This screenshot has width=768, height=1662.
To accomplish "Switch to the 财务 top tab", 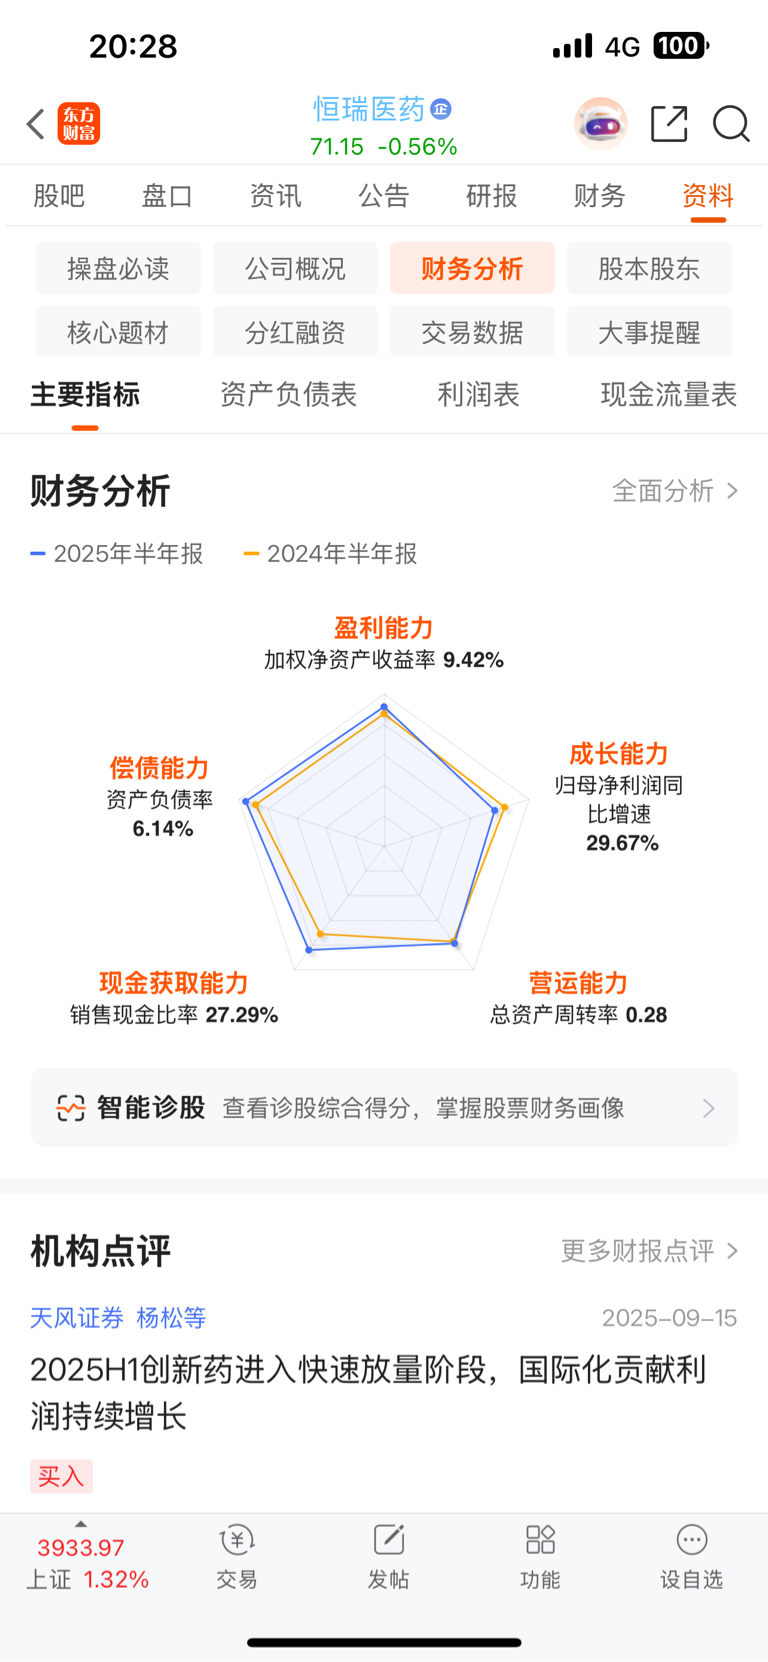I will tap(599, 196).
